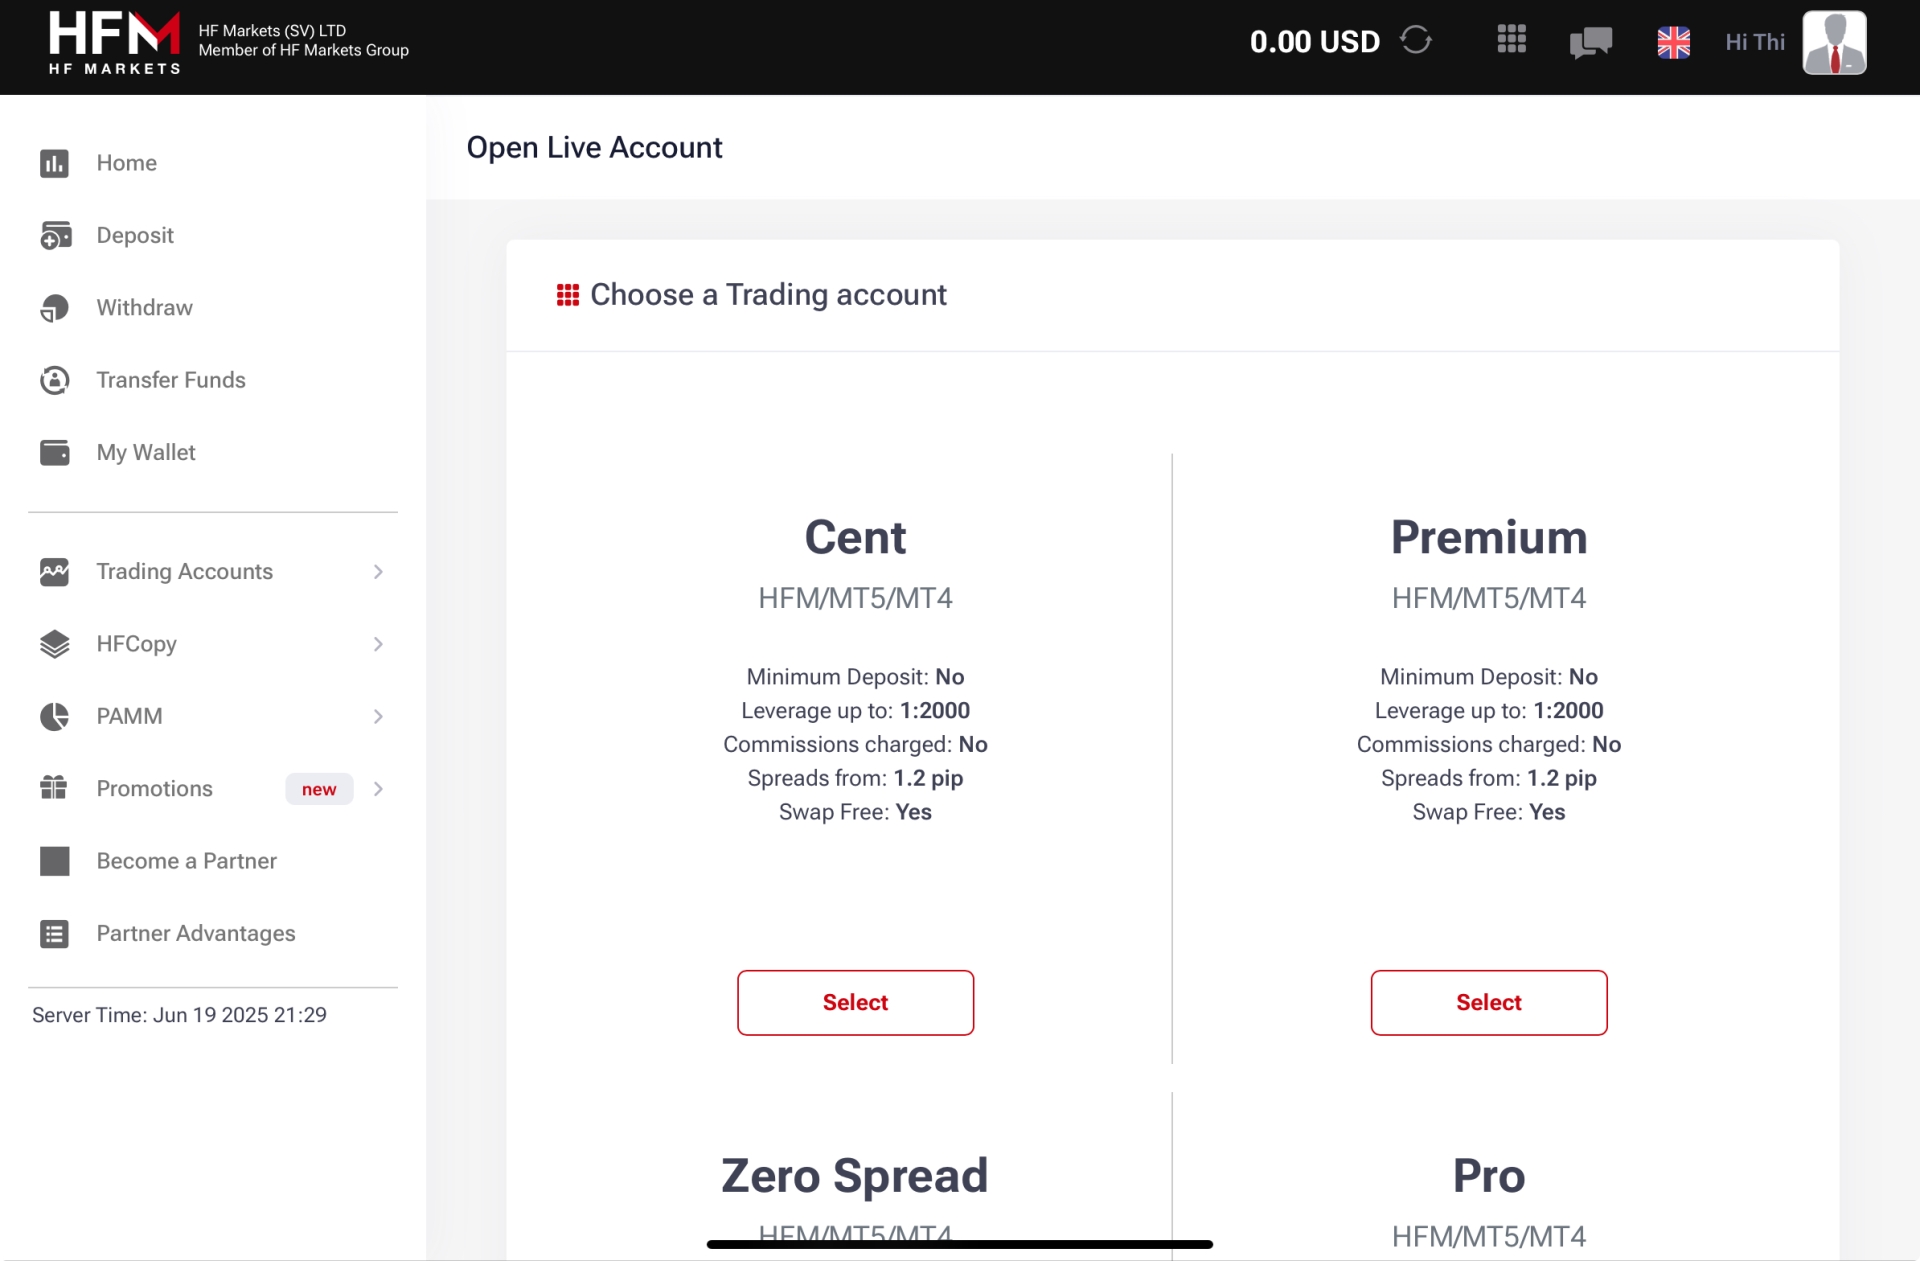Click the Deposit sidebar icon
This screenshot has width=1920, height=1261.
point(55,235)
